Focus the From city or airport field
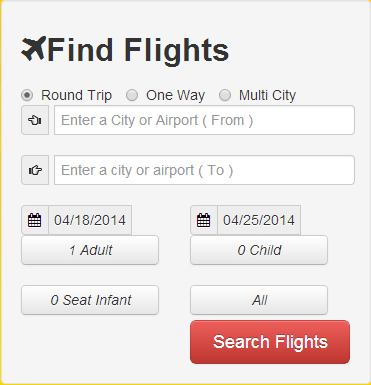Viewport: 371px width, 385px height. [x=204, y=120]
